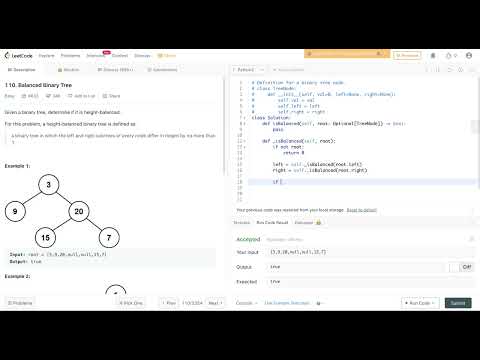480x360 pixels.
Task: Collapse the isBalanced function fold arrow
Action: coord(245,124)
